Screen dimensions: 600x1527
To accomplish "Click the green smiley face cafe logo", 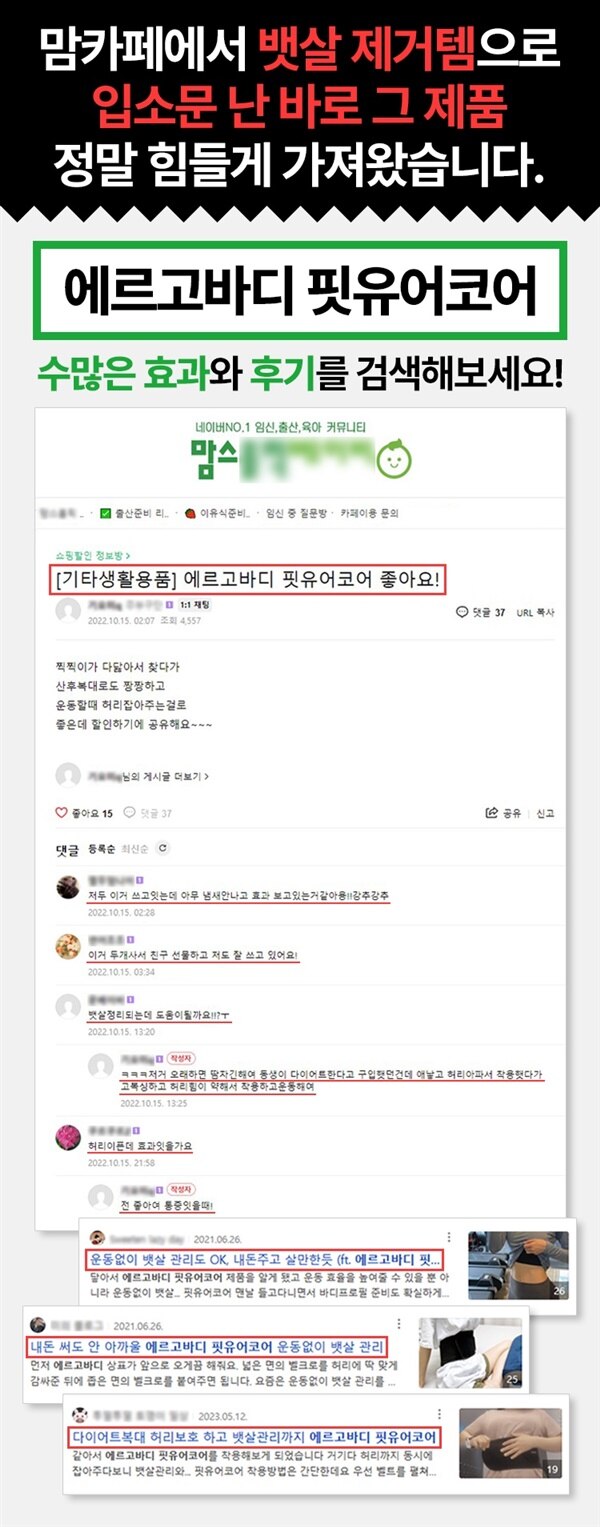I will [x=394, y=459].
